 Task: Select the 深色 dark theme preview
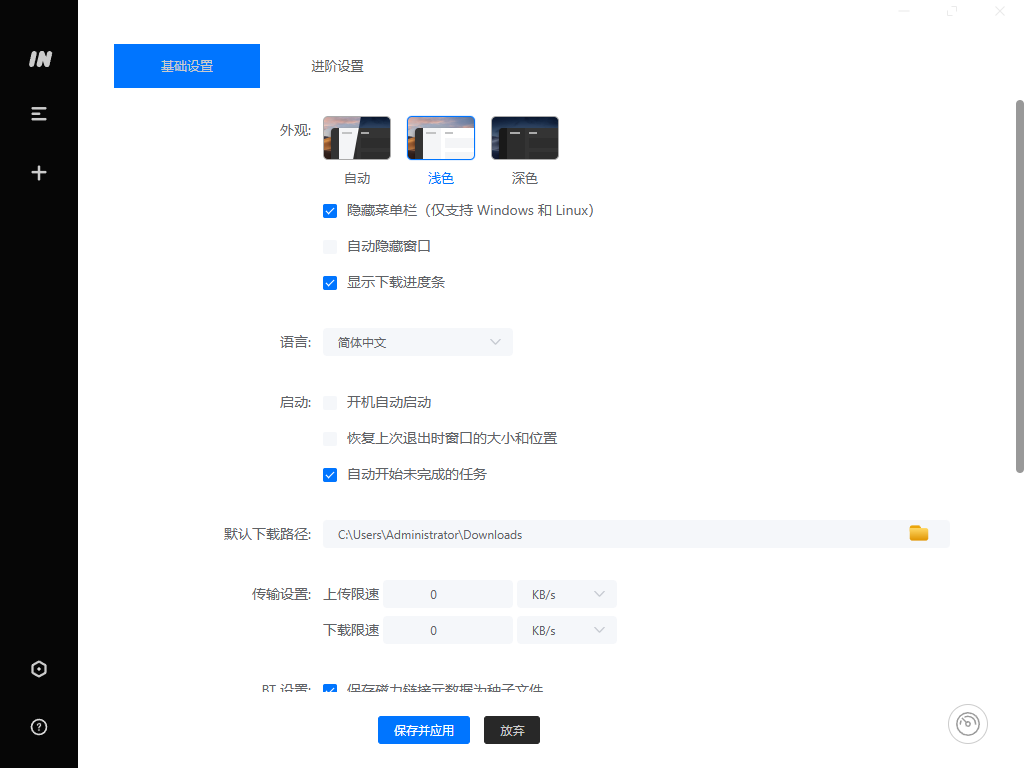[524, 137]
